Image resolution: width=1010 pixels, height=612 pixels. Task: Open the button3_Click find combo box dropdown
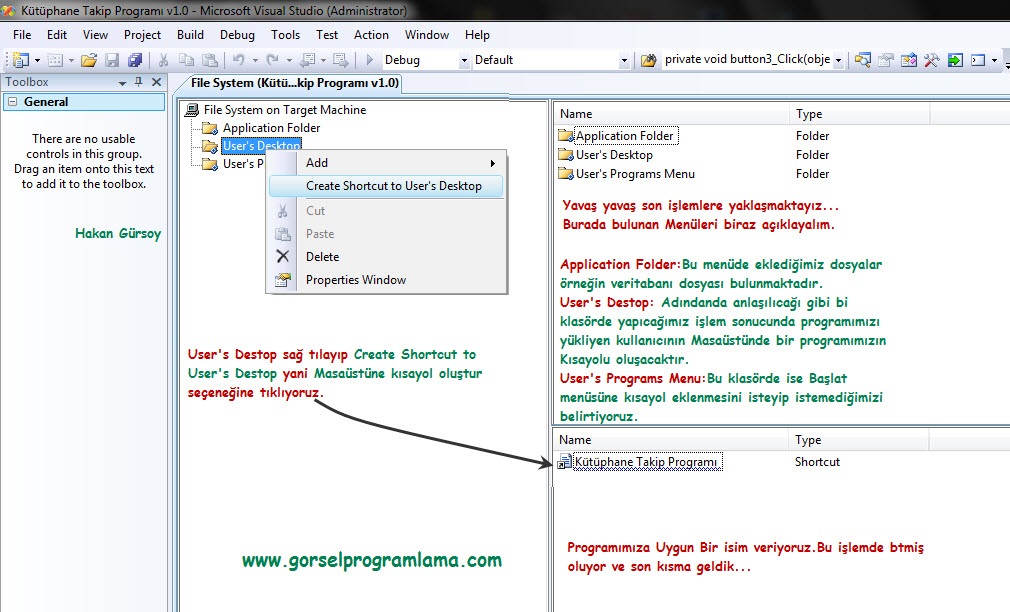[838, 61]
